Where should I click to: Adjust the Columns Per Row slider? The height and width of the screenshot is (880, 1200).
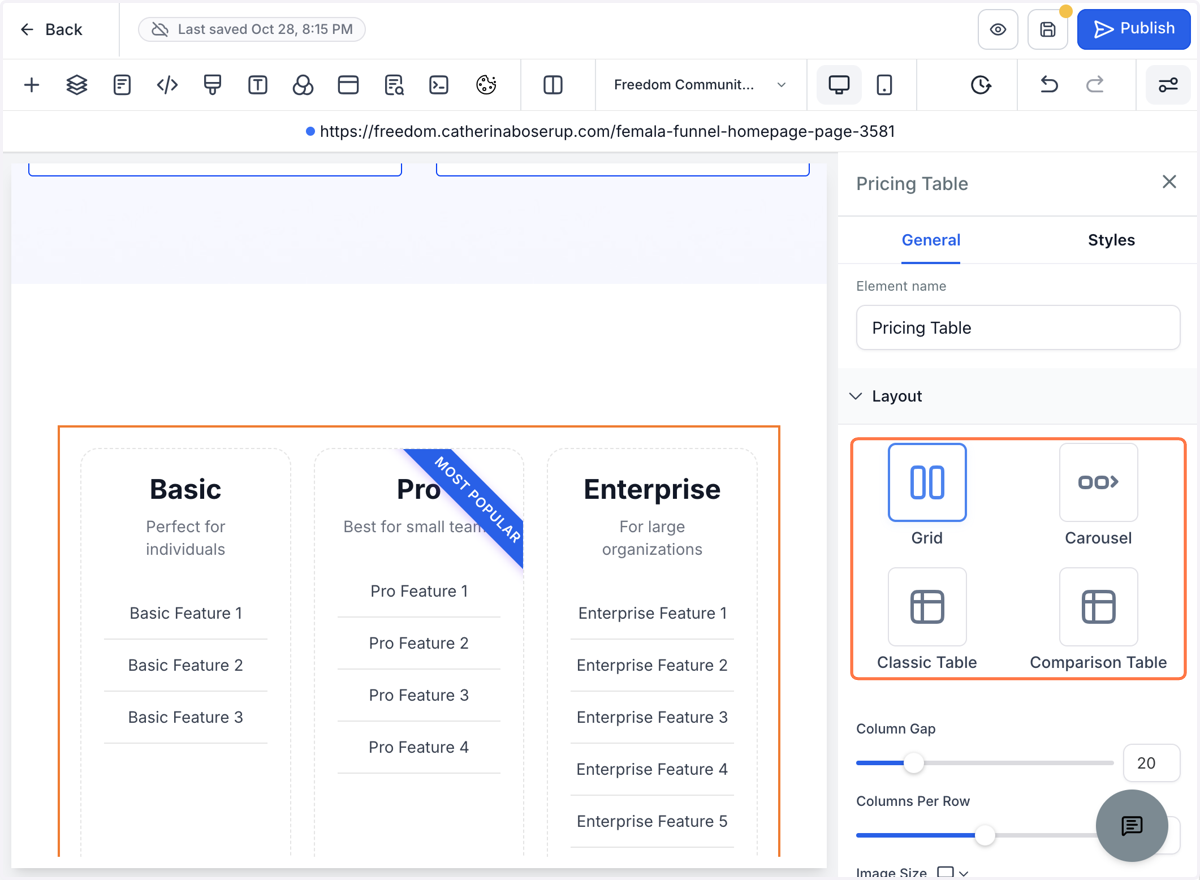coord(985,835)
